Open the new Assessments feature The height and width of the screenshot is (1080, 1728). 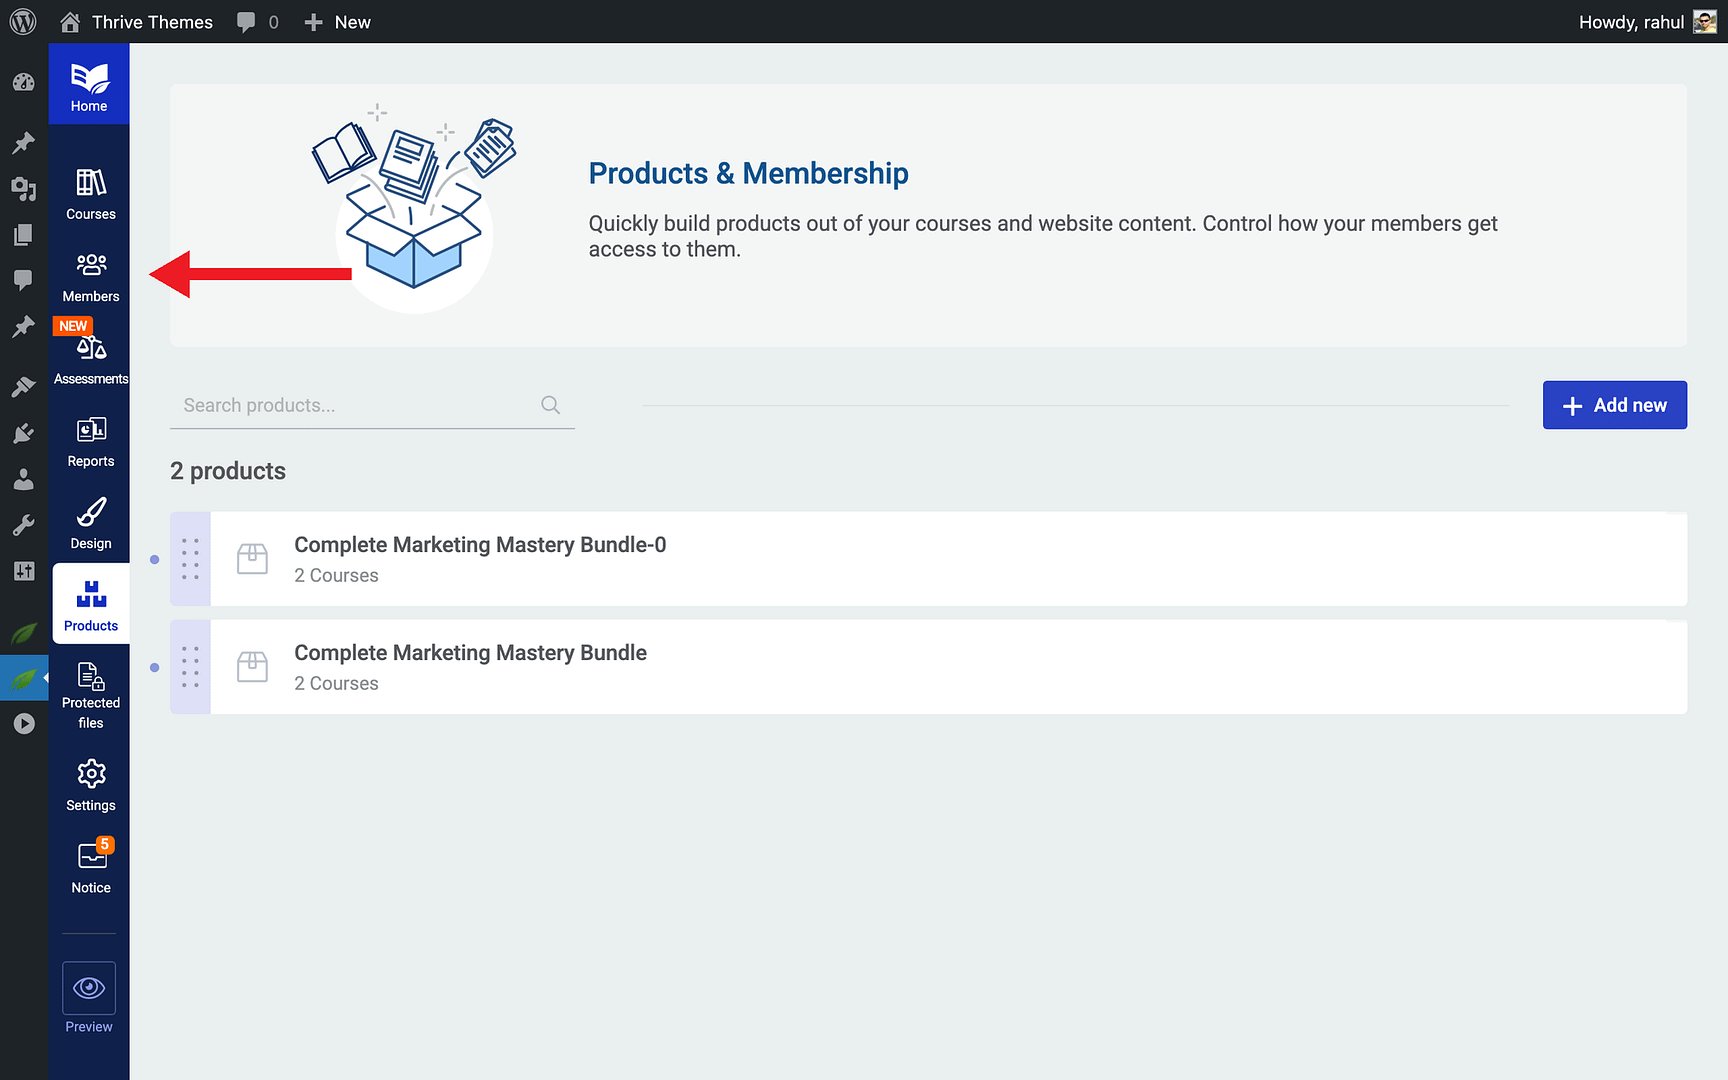point(90,348)
